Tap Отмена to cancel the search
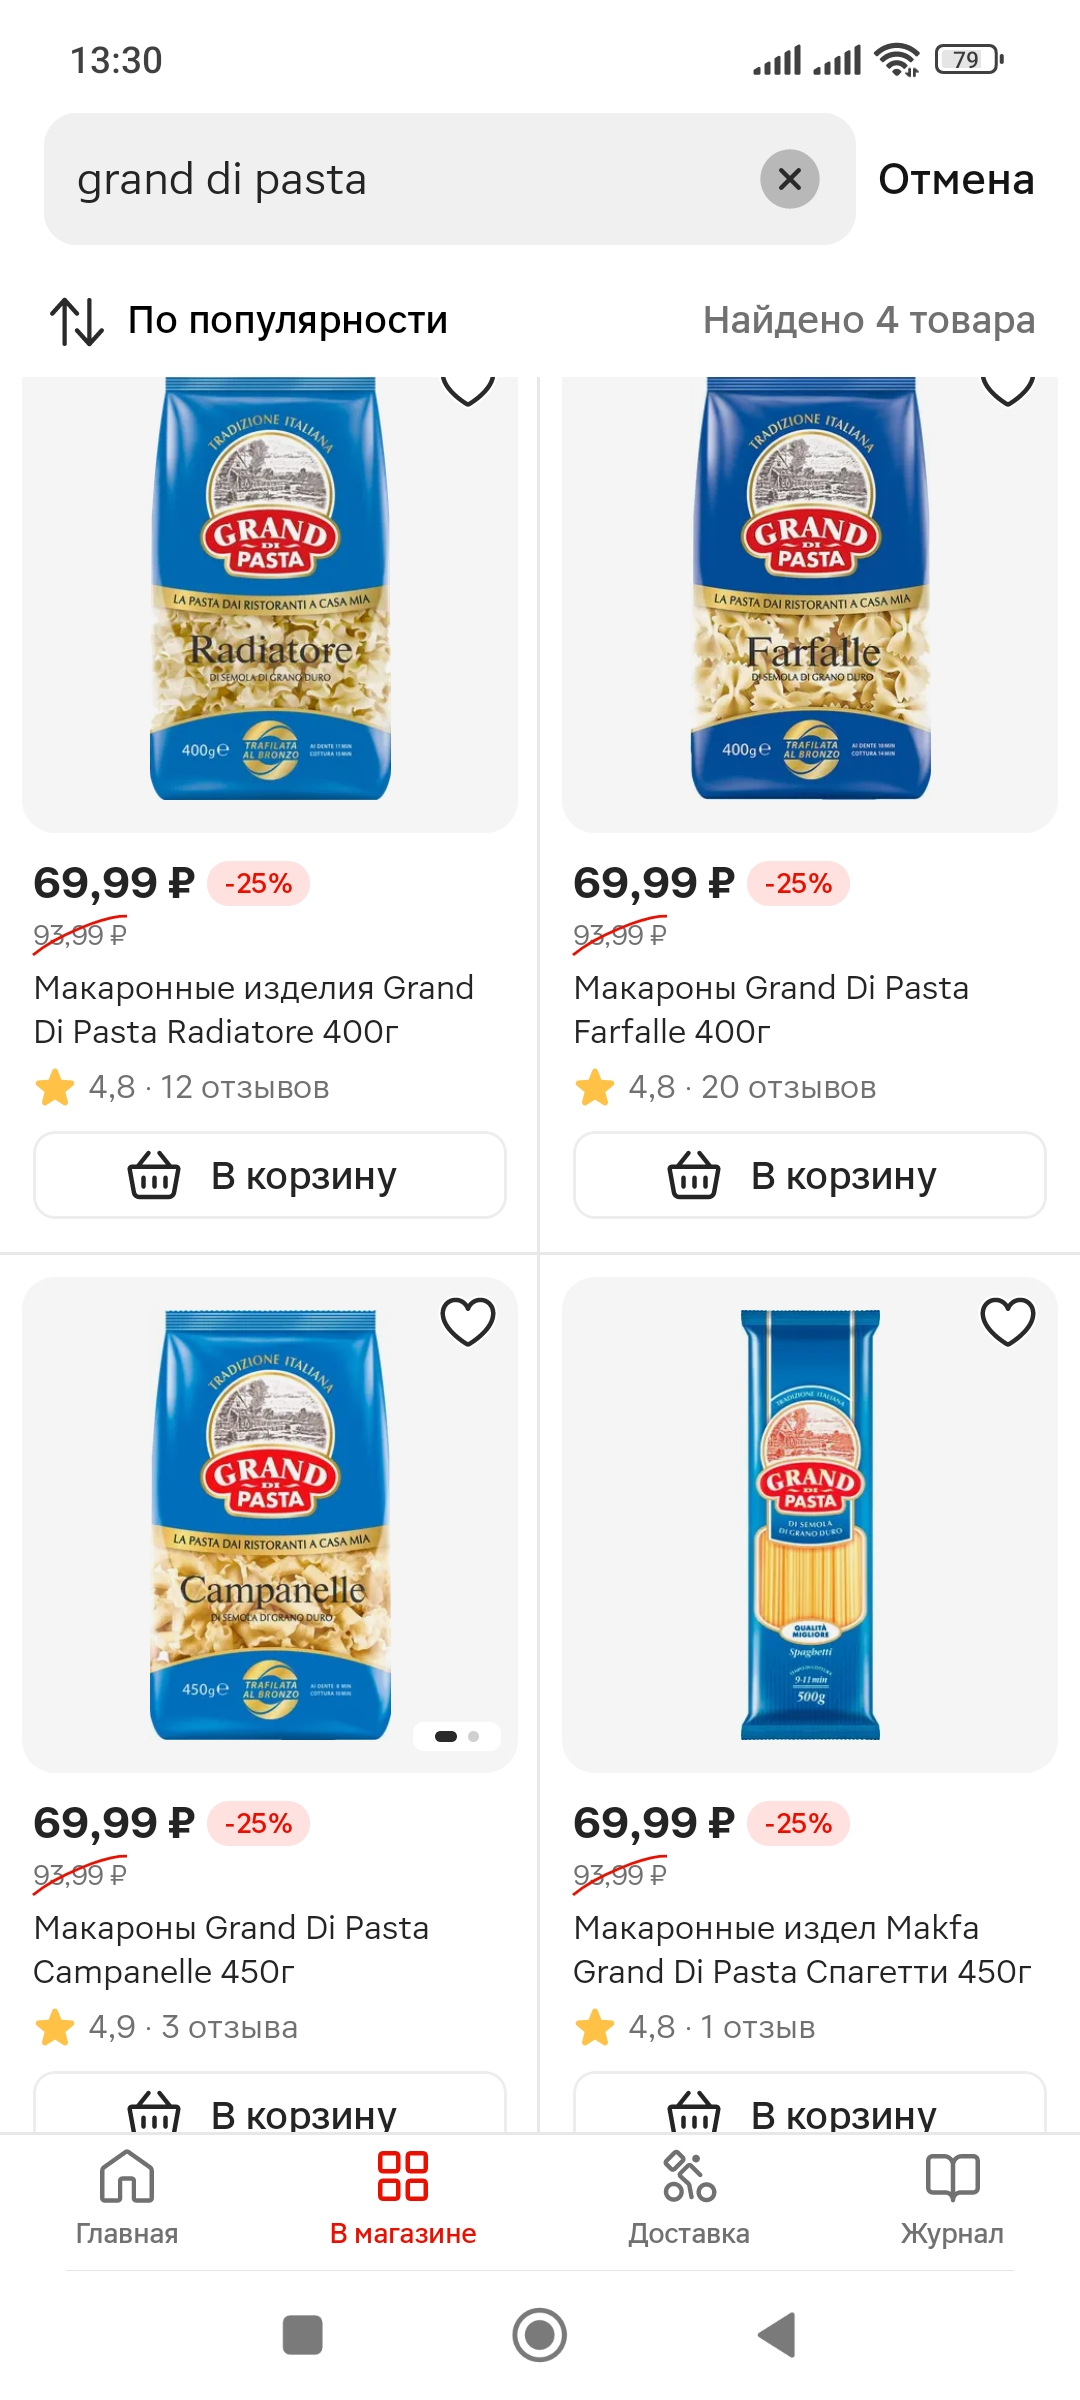 coord(956,180)
